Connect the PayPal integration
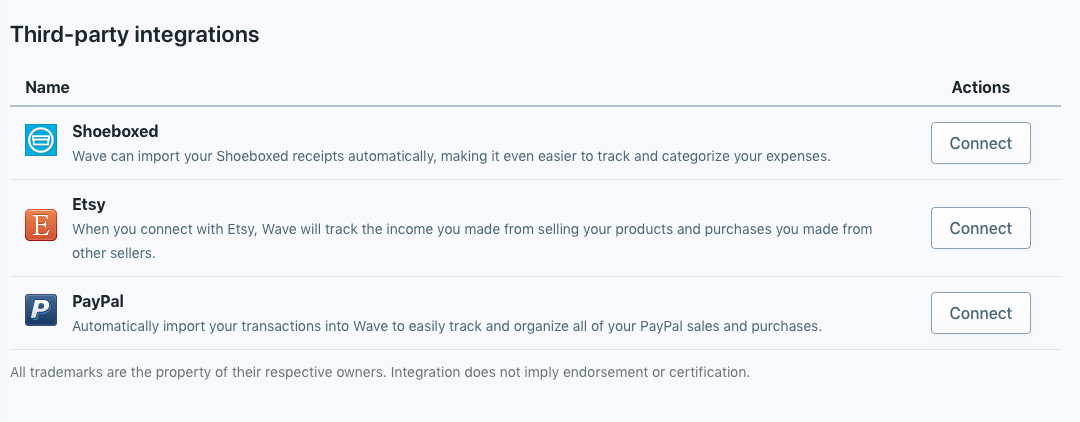Image resolution: width=1080 pixels, height=422 pixels. (x=981, y=313)
